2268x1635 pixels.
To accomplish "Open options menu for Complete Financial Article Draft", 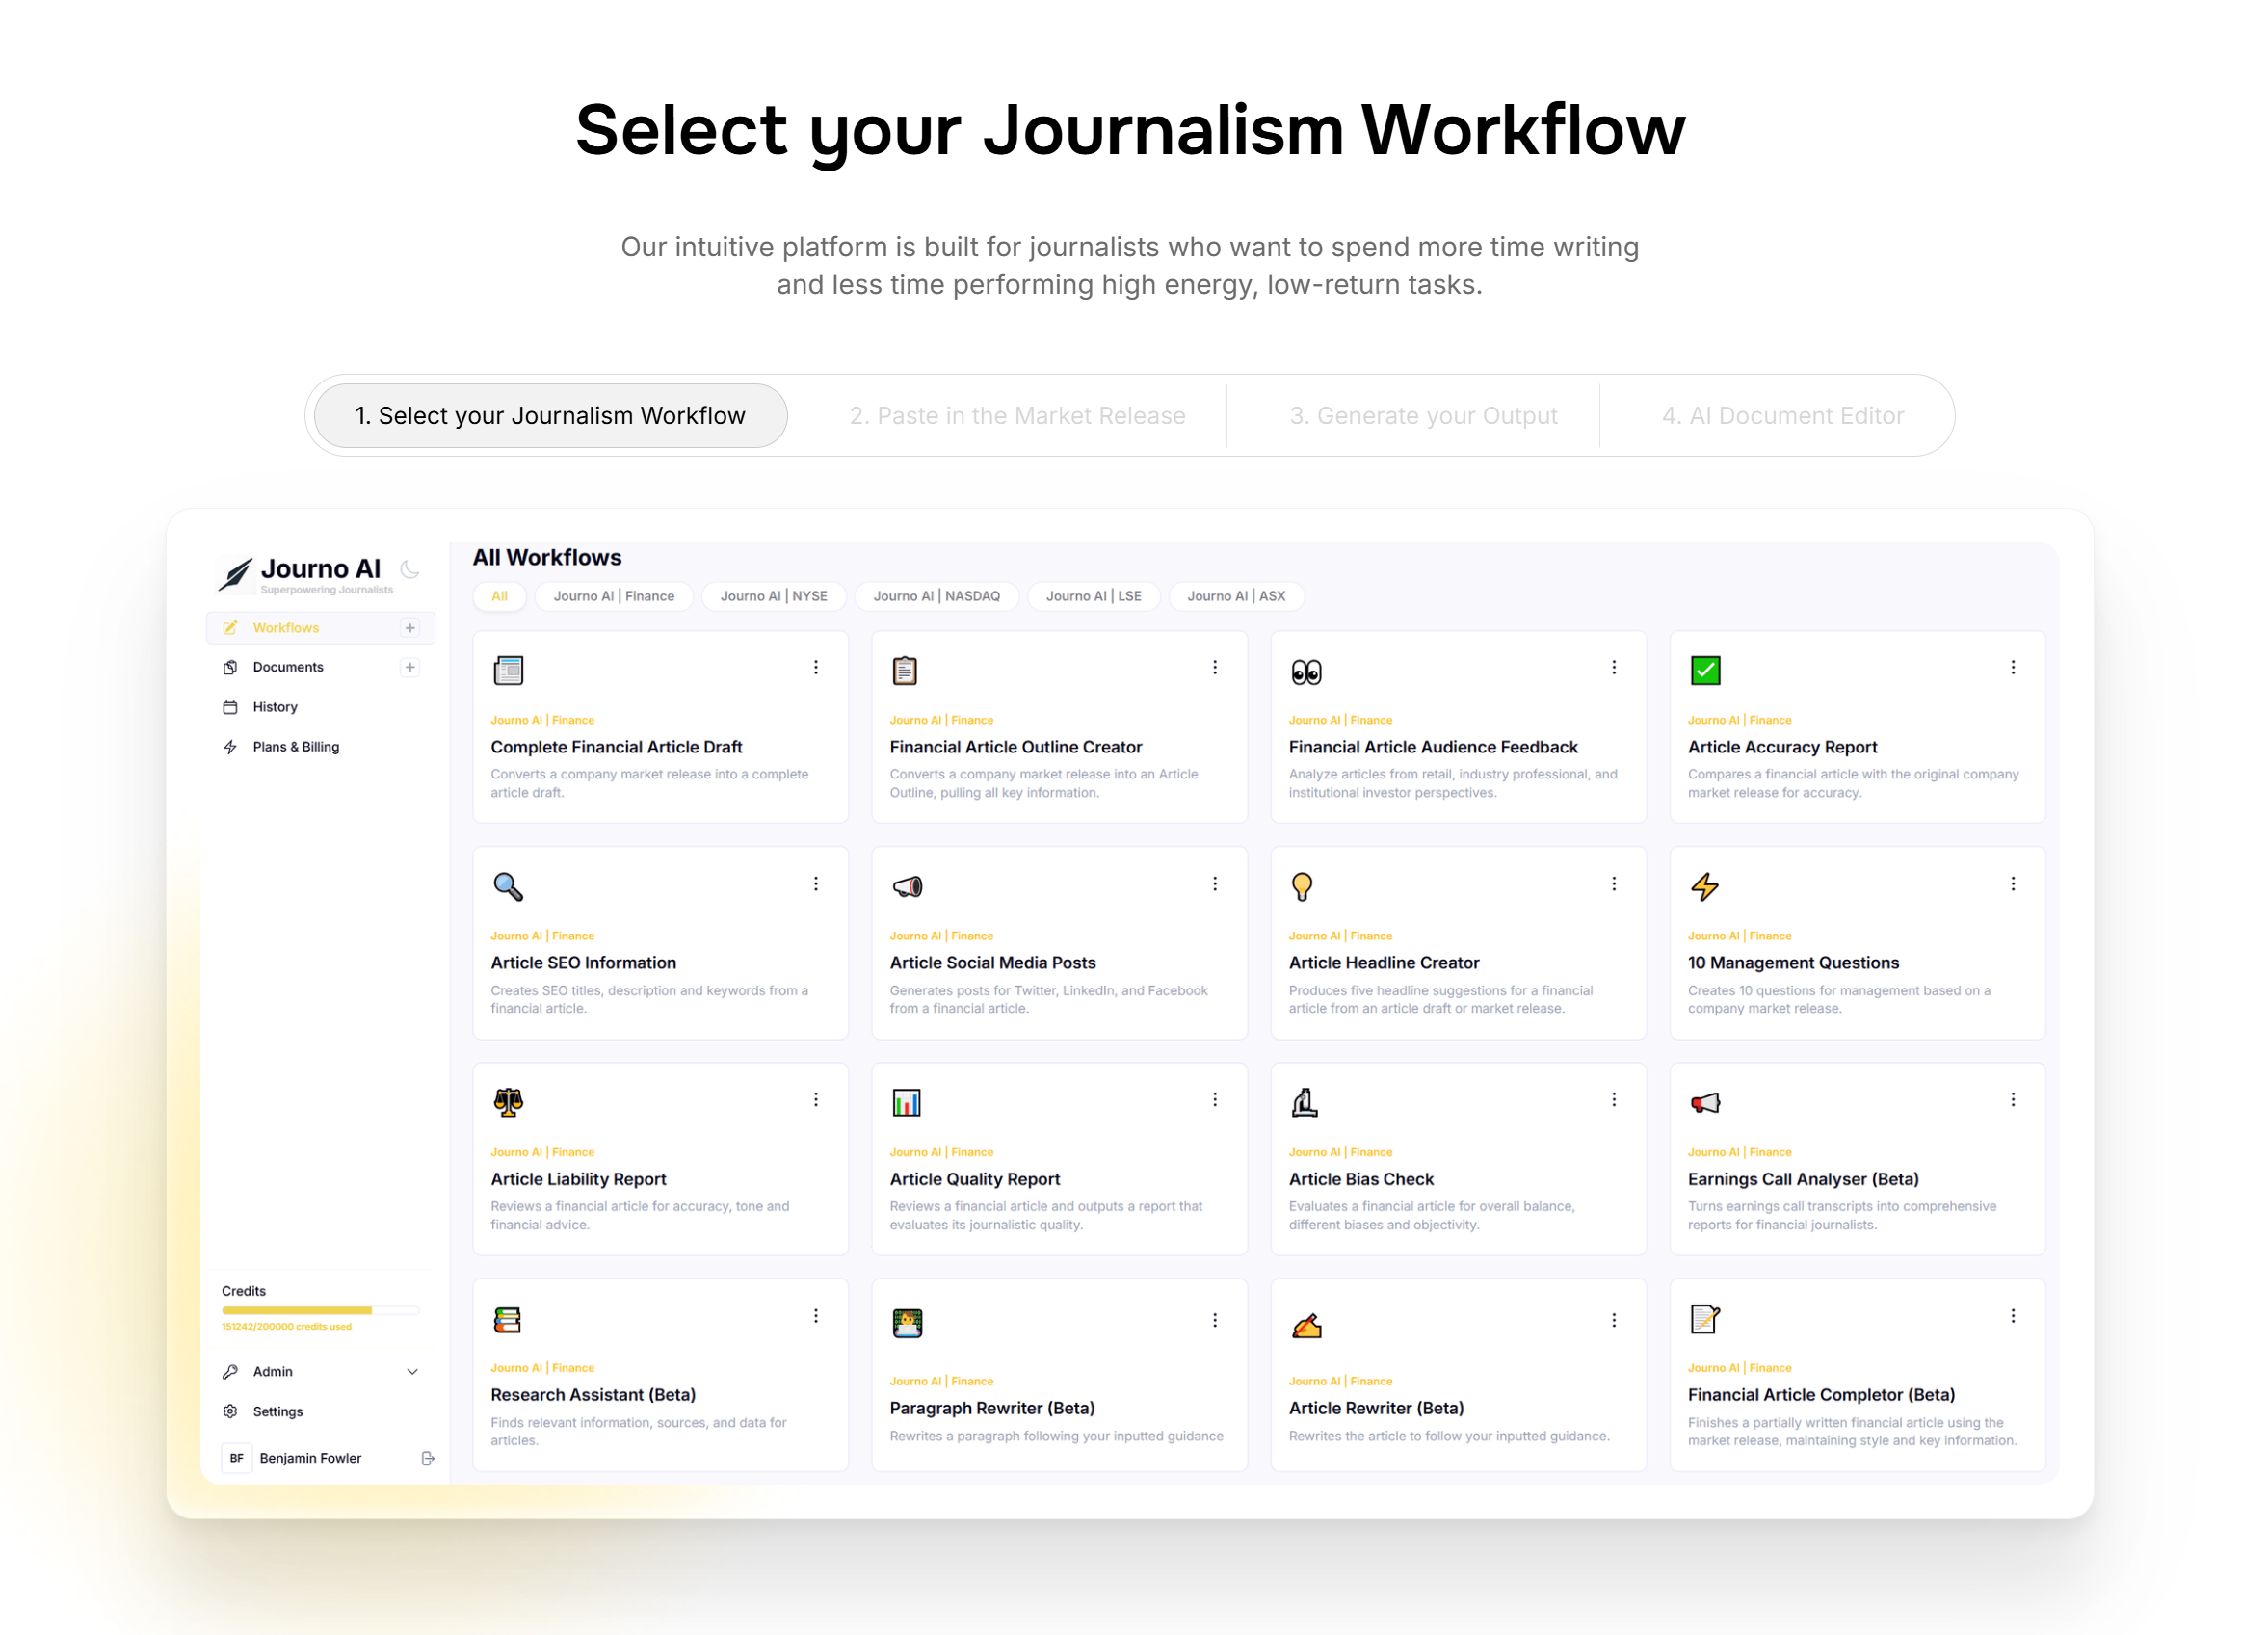I will point(816,667).
